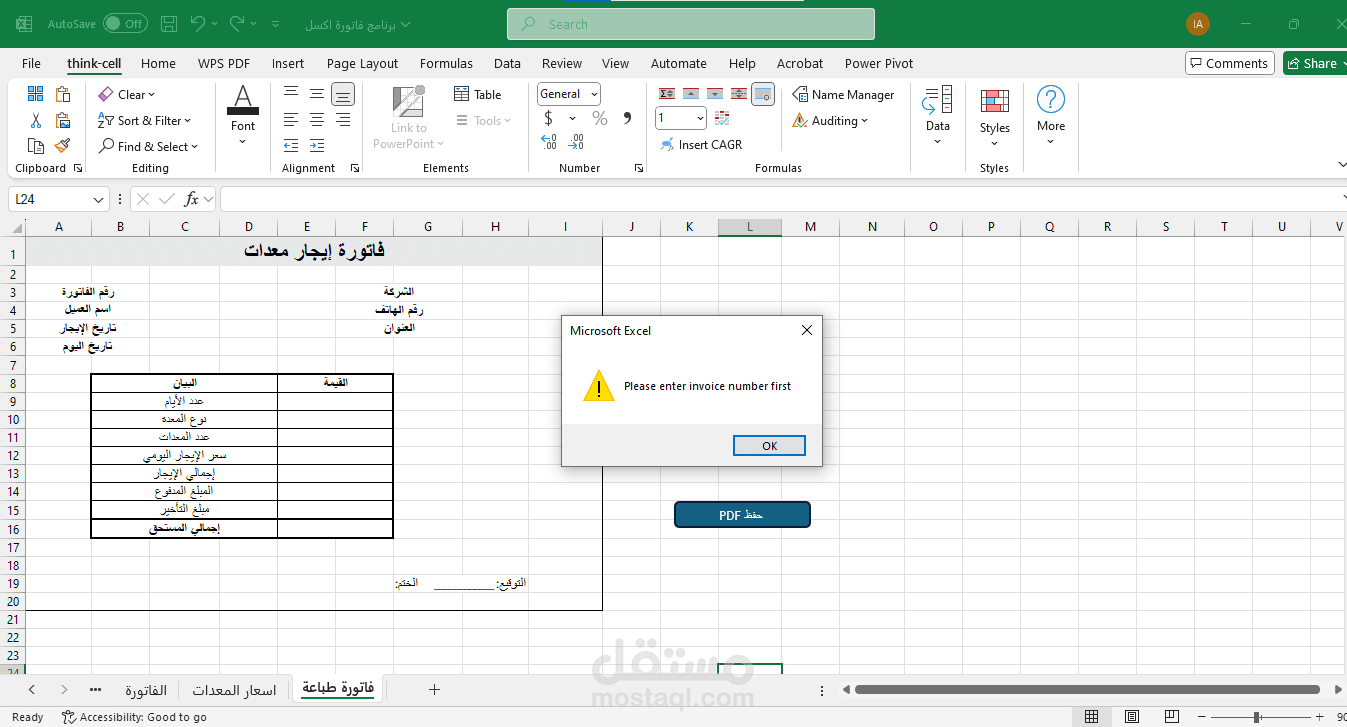The height and width of the screenshot is (727, 1347).
Task: Open the Page Layout tab
Action: [362, 63]
